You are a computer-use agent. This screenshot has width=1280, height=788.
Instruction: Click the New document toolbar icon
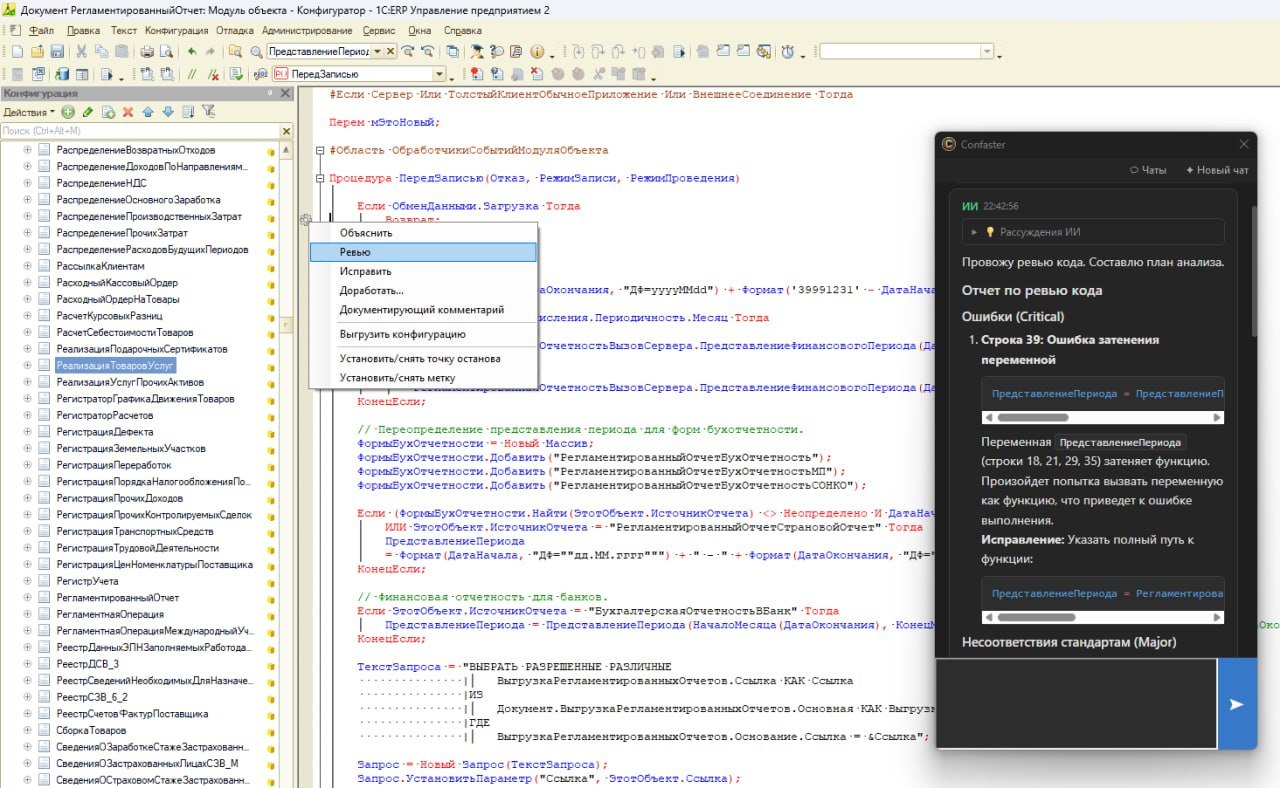point(17,51)
